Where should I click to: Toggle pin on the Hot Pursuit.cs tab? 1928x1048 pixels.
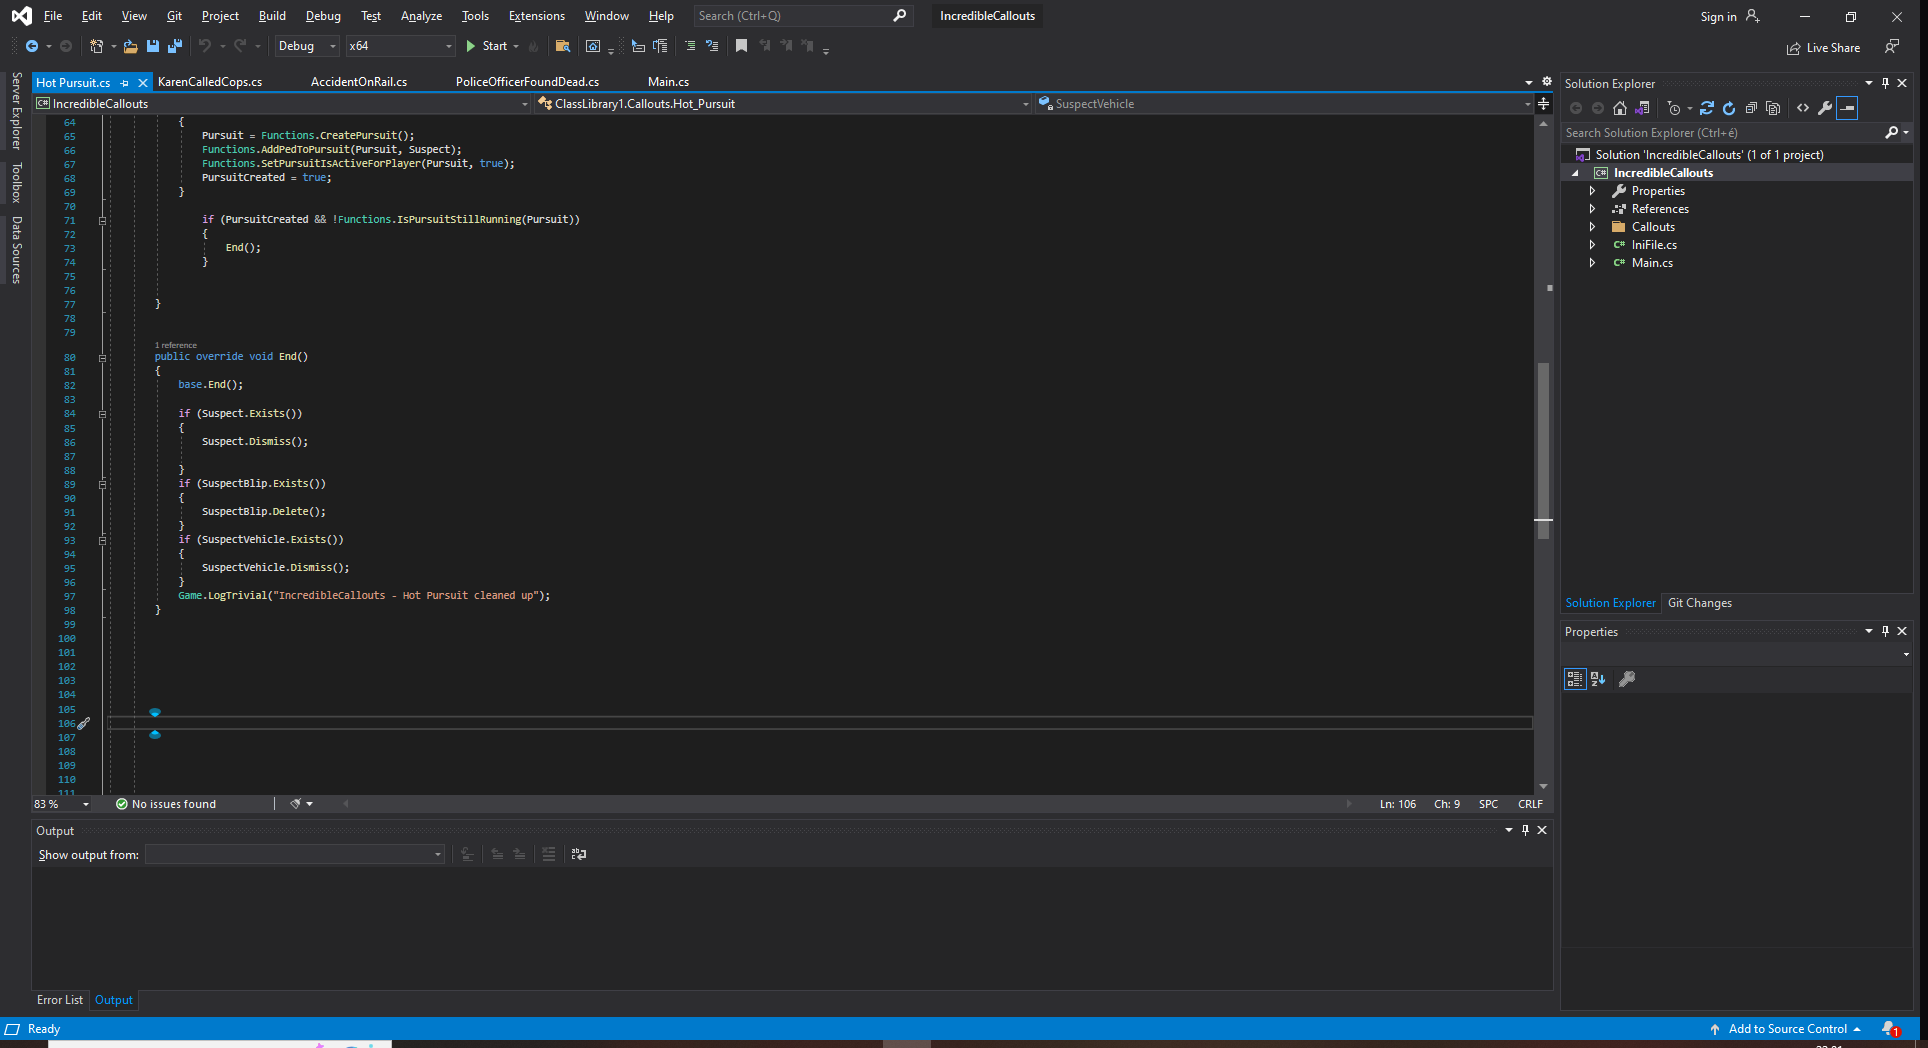click(x=125, y=83)
